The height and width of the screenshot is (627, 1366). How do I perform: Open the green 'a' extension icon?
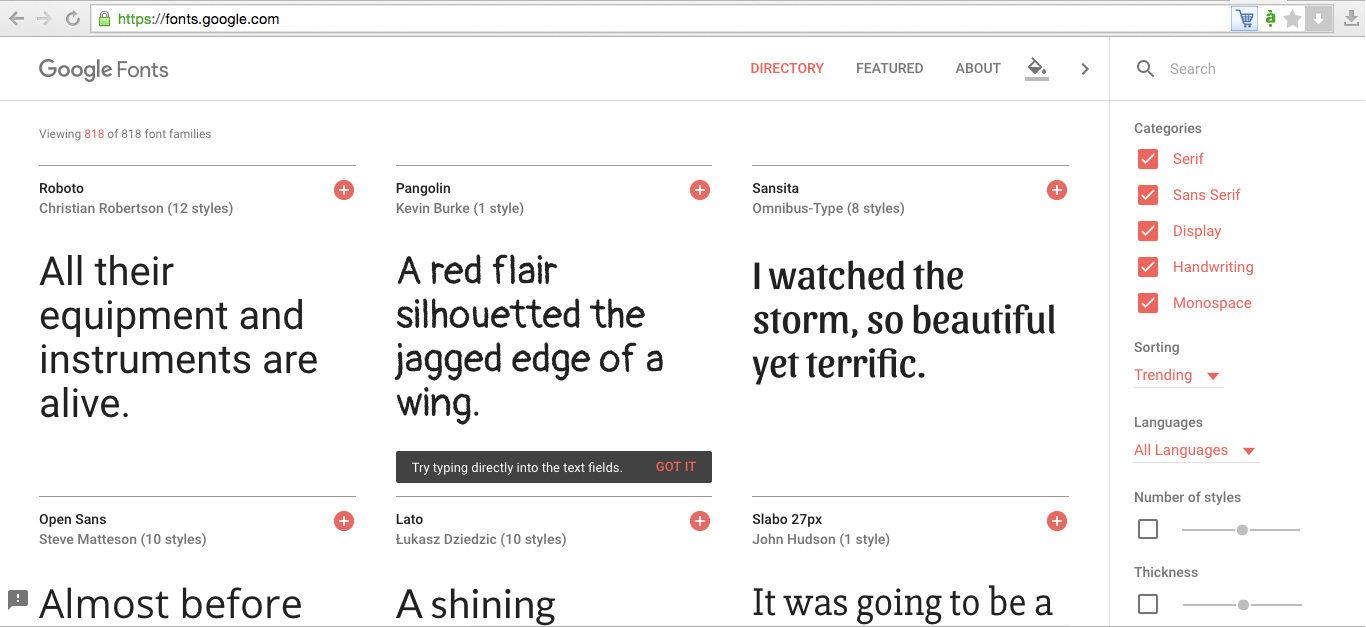pyautogui.click(x=1270, y=18)
